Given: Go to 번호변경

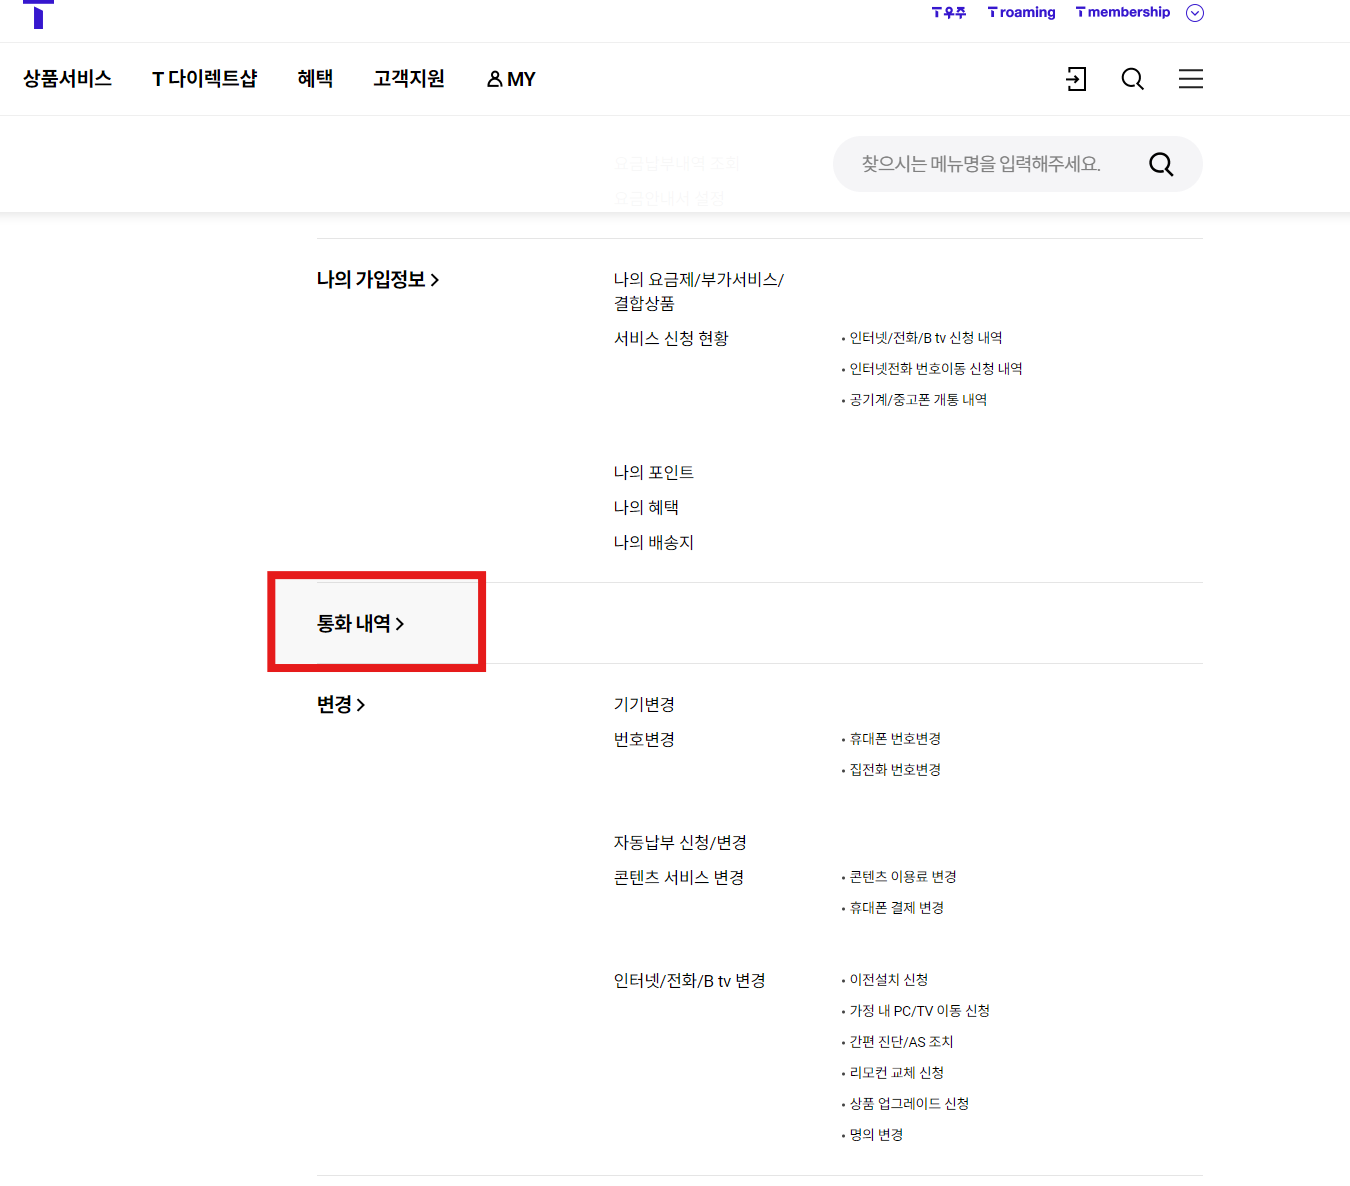Looking at the screenshot, I should coord(644,740).
